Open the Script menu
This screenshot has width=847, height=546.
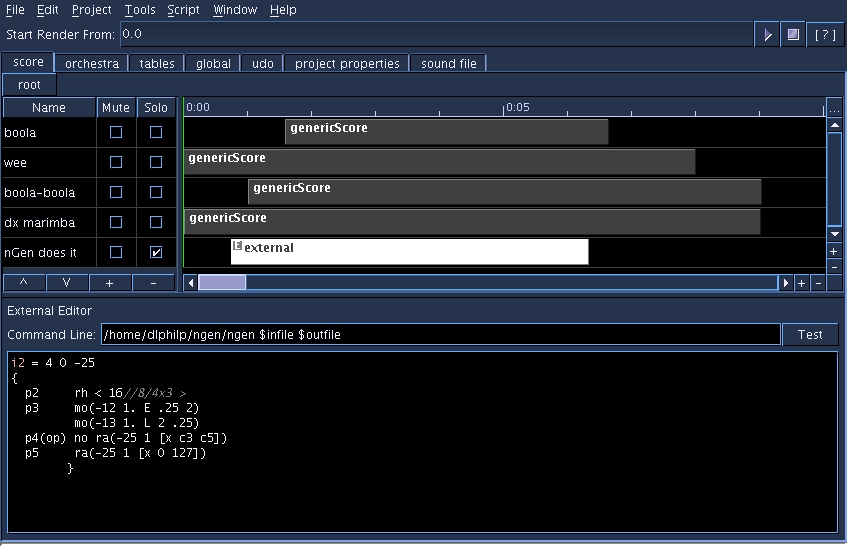184,10
